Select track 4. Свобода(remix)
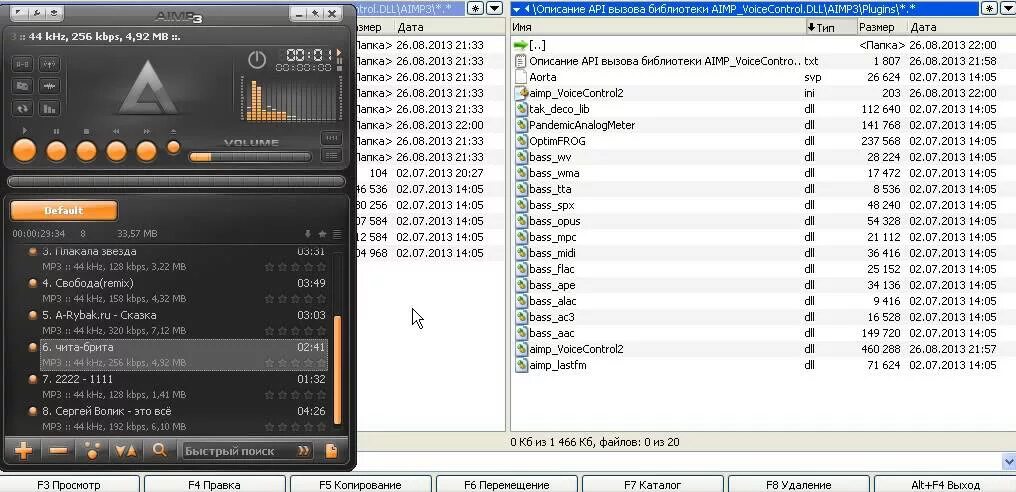Image resolution: width=1016 pixels, height=492 pixels. [184, 290]
